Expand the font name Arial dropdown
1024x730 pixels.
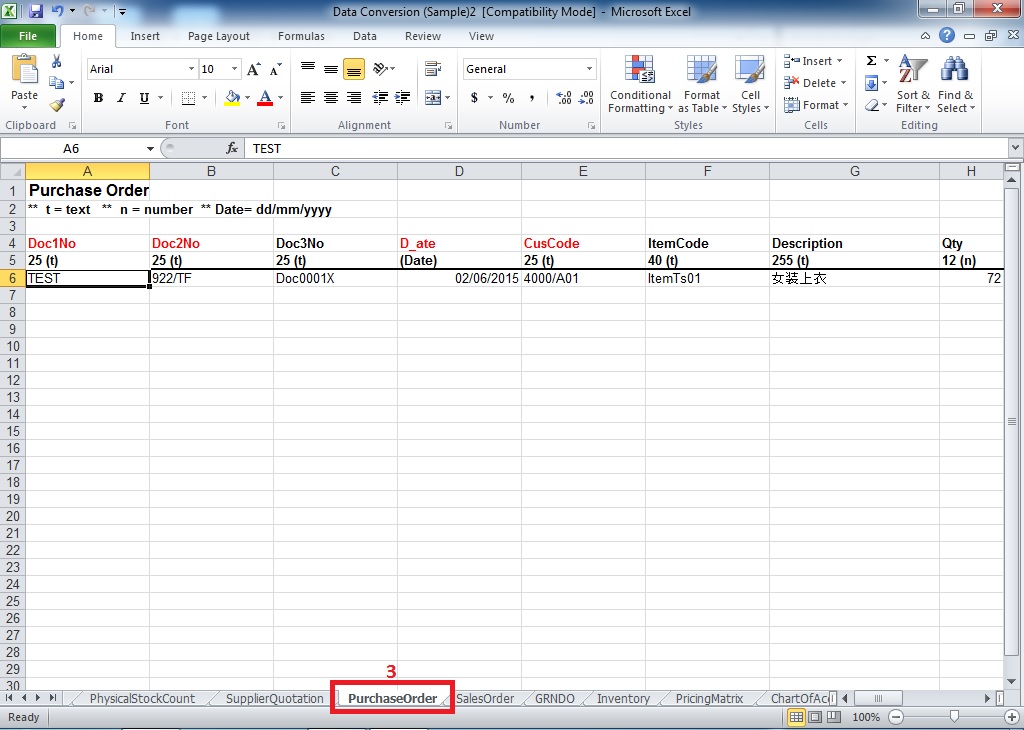coord(191,69)
